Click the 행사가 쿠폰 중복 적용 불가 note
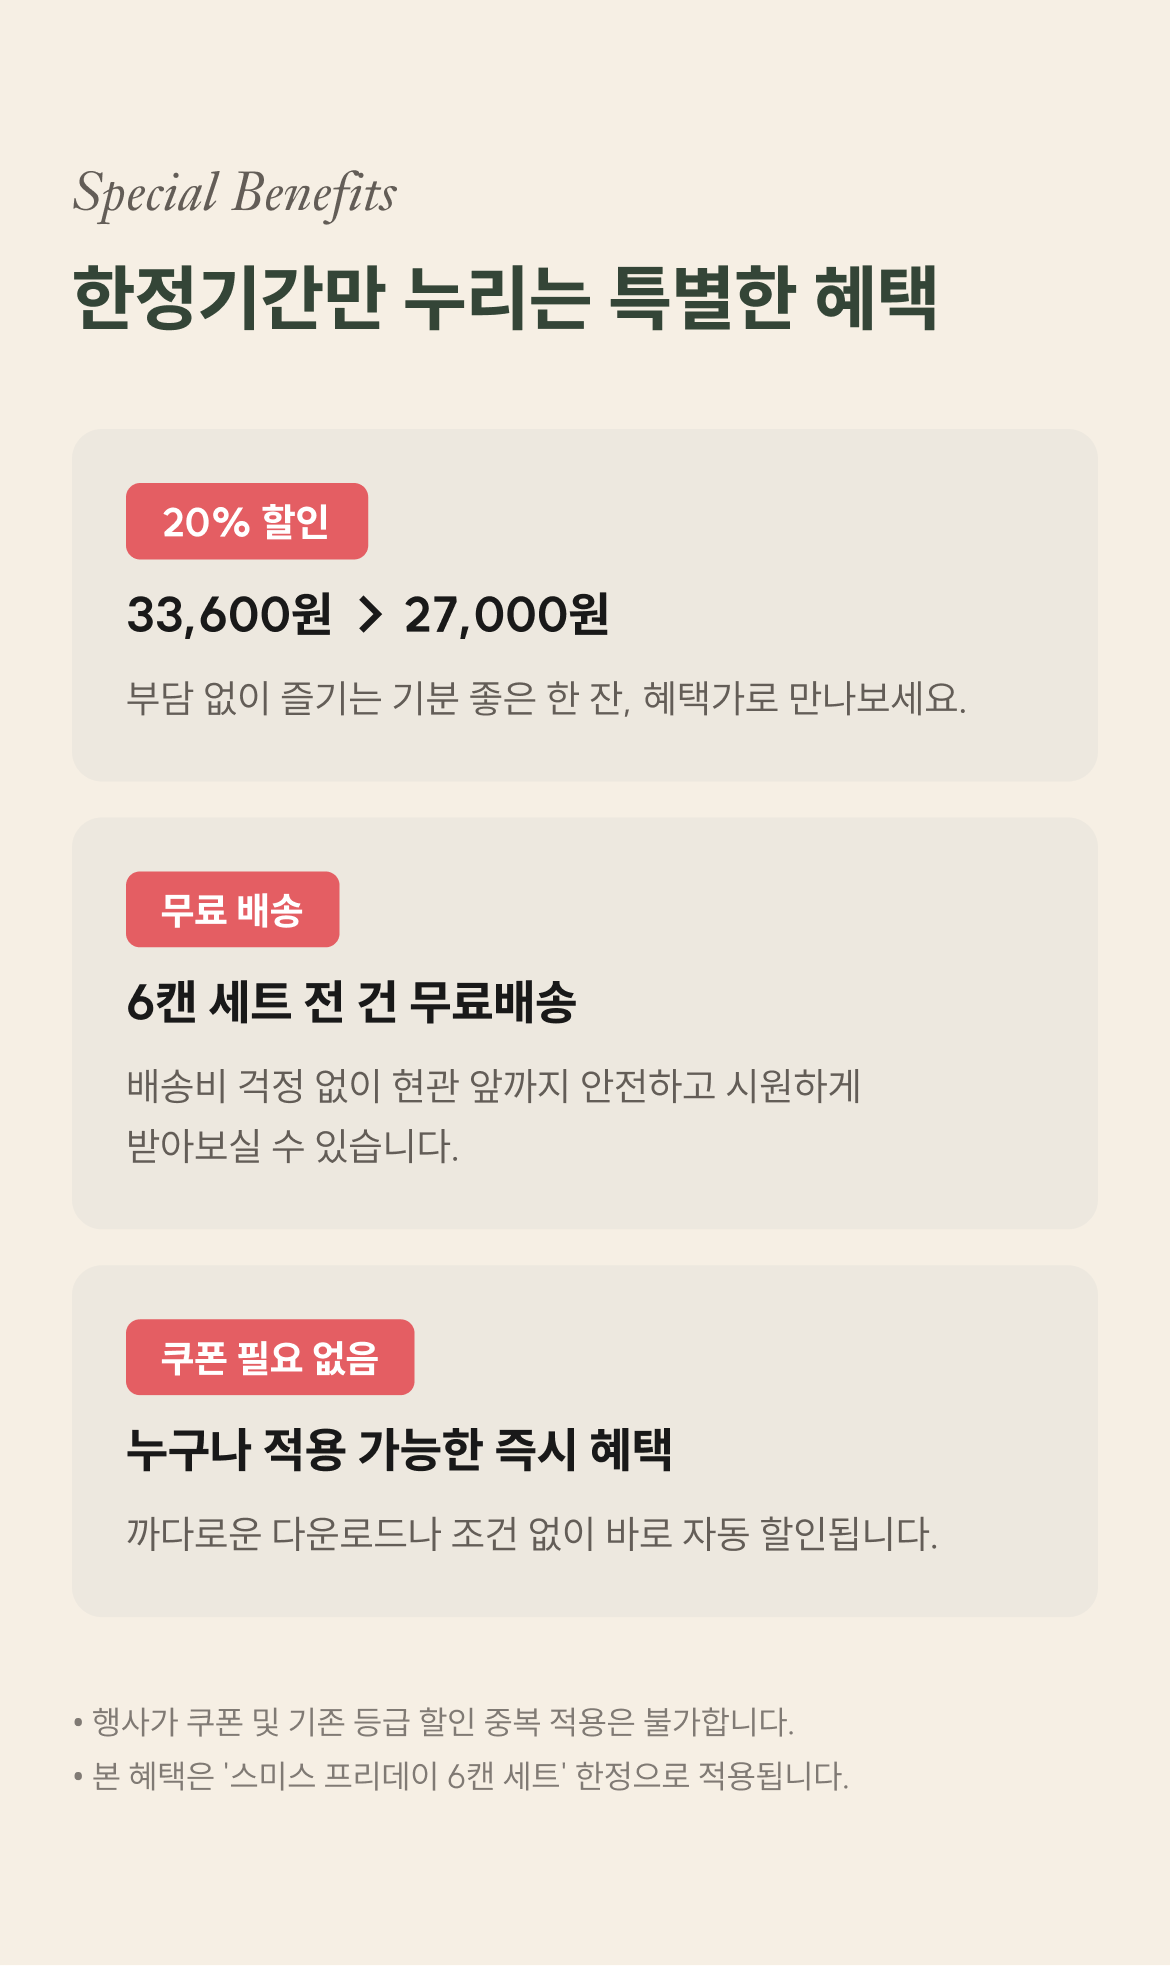 [x=443, y=1722]
